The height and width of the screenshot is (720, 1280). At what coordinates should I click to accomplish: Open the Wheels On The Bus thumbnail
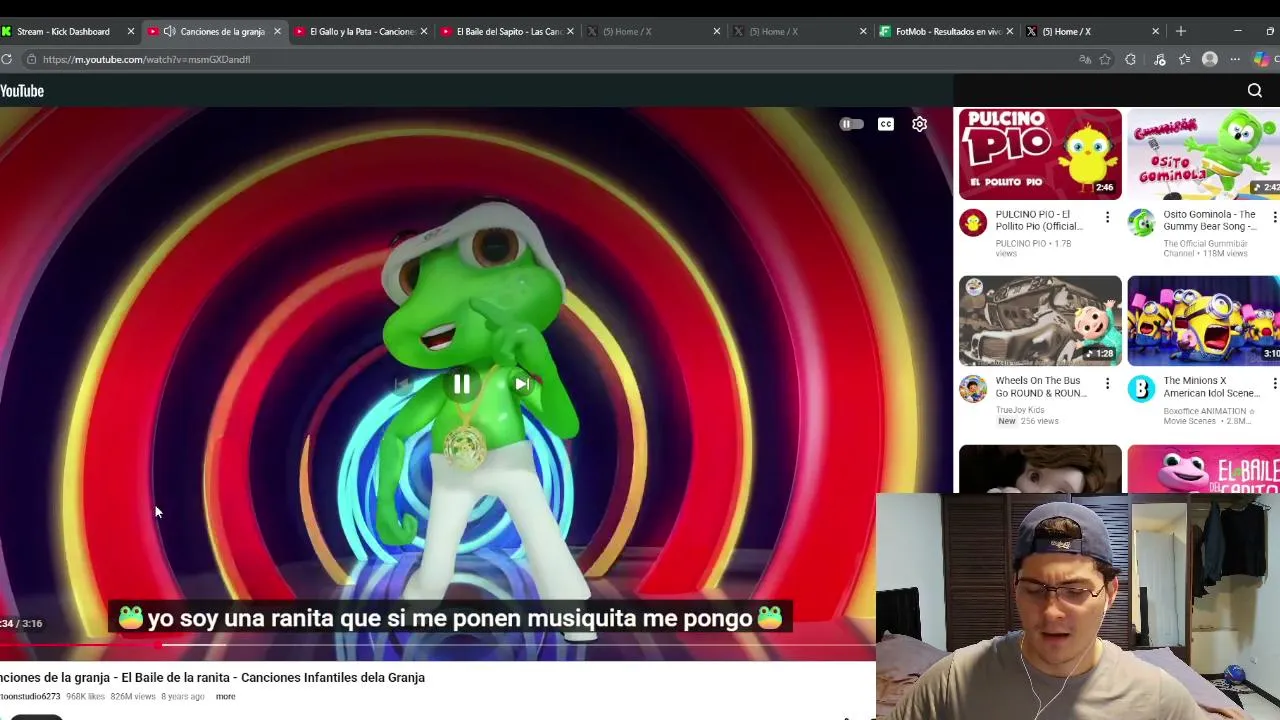click(x=1040, y=321)
